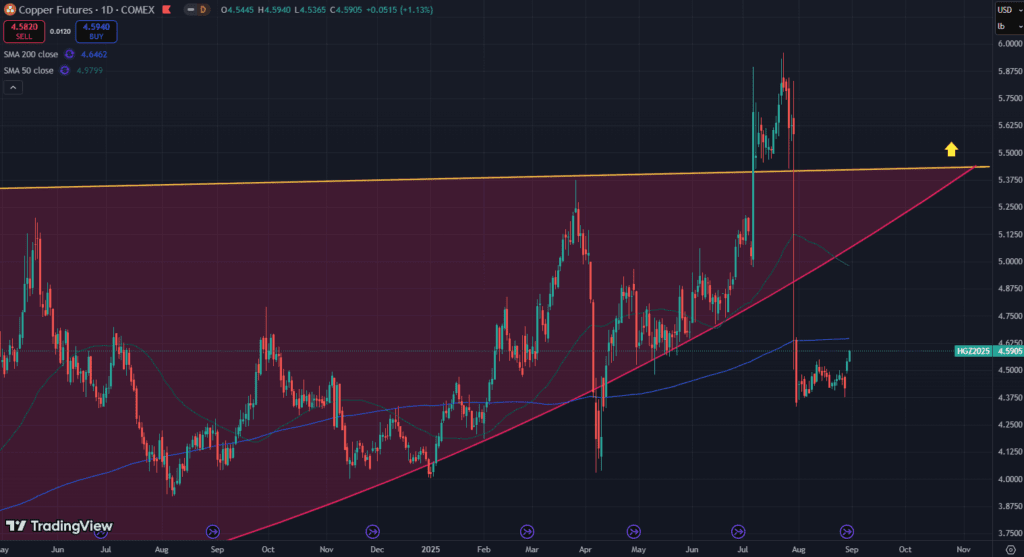This screenshot has width=1024, height=557.
Task: Click the SMA 50 loading indicator icon
Action: click(65, 70)
